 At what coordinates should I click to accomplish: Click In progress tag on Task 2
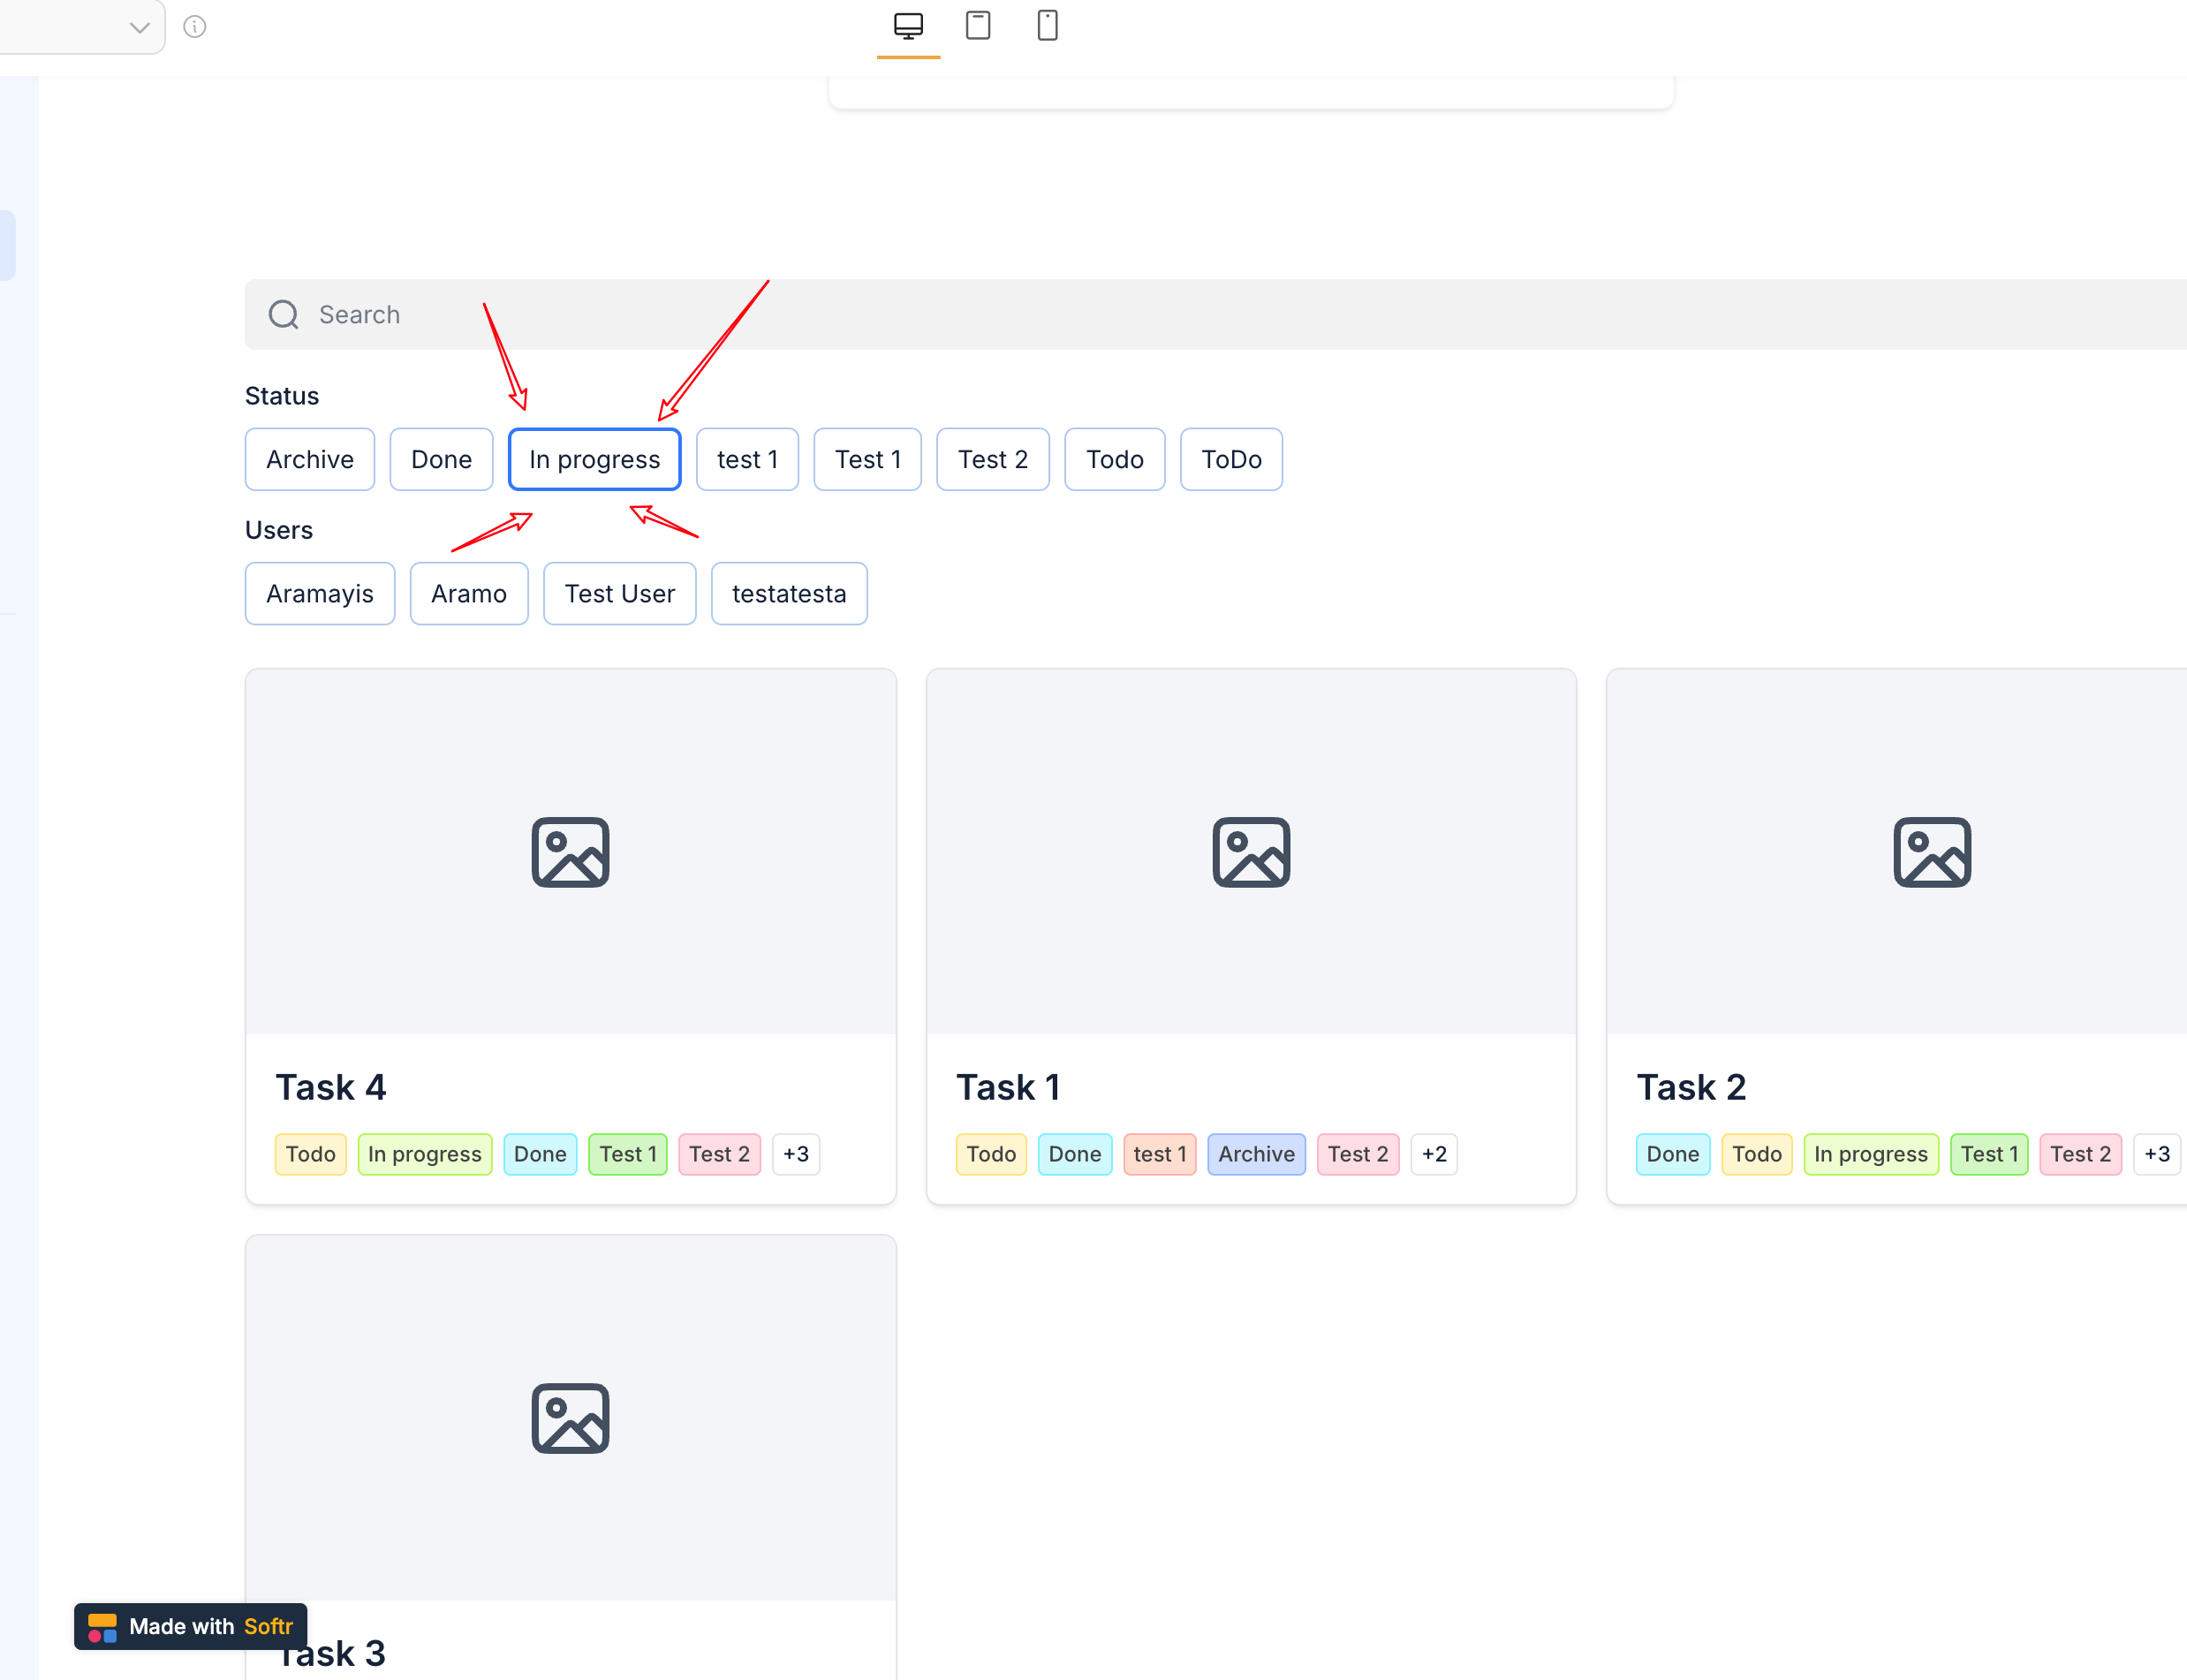pos(1871,1154)
